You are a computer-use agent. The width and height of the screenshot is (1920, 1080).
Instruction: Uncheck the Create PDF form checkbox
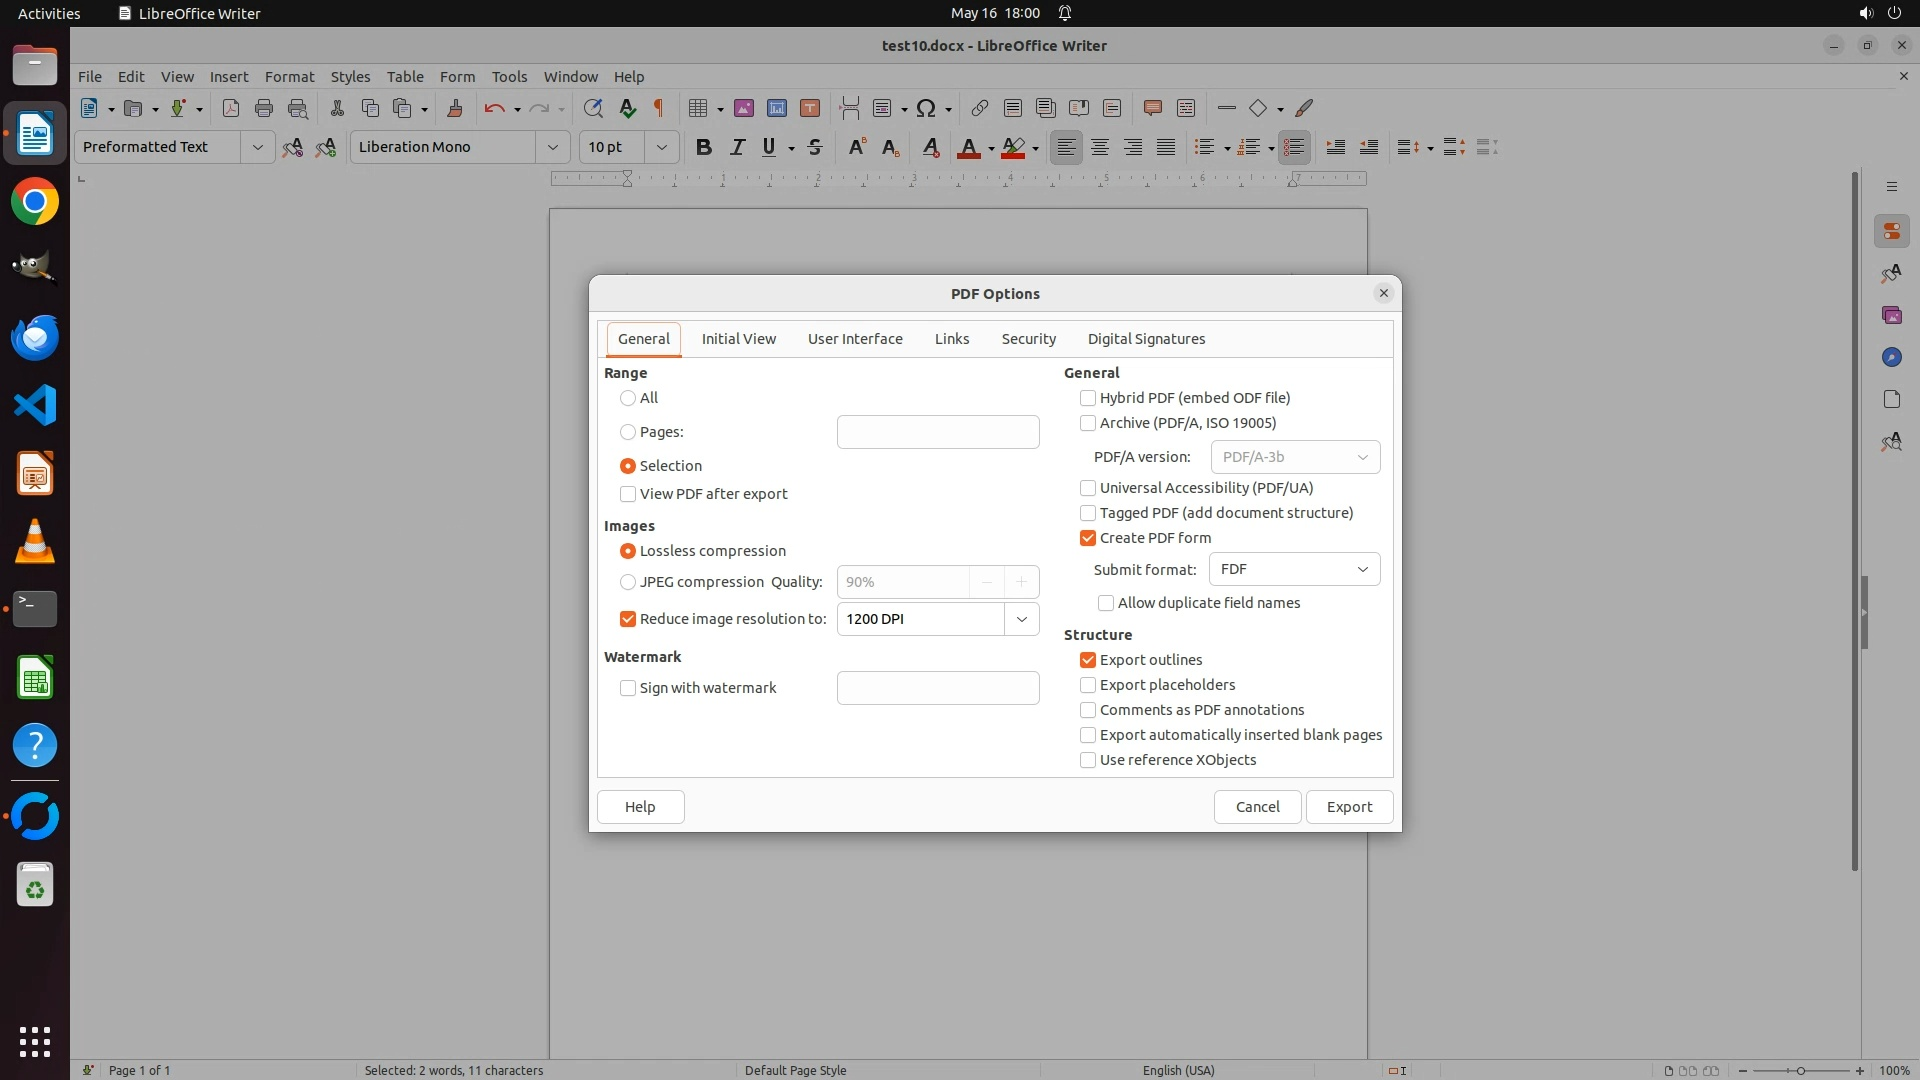(x=1088, y=538)
